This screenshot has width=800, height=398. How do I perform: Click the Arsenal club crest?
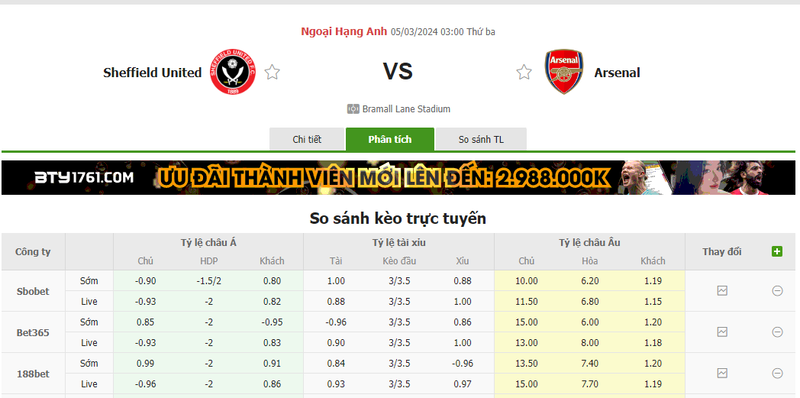[x=564, y=71]
